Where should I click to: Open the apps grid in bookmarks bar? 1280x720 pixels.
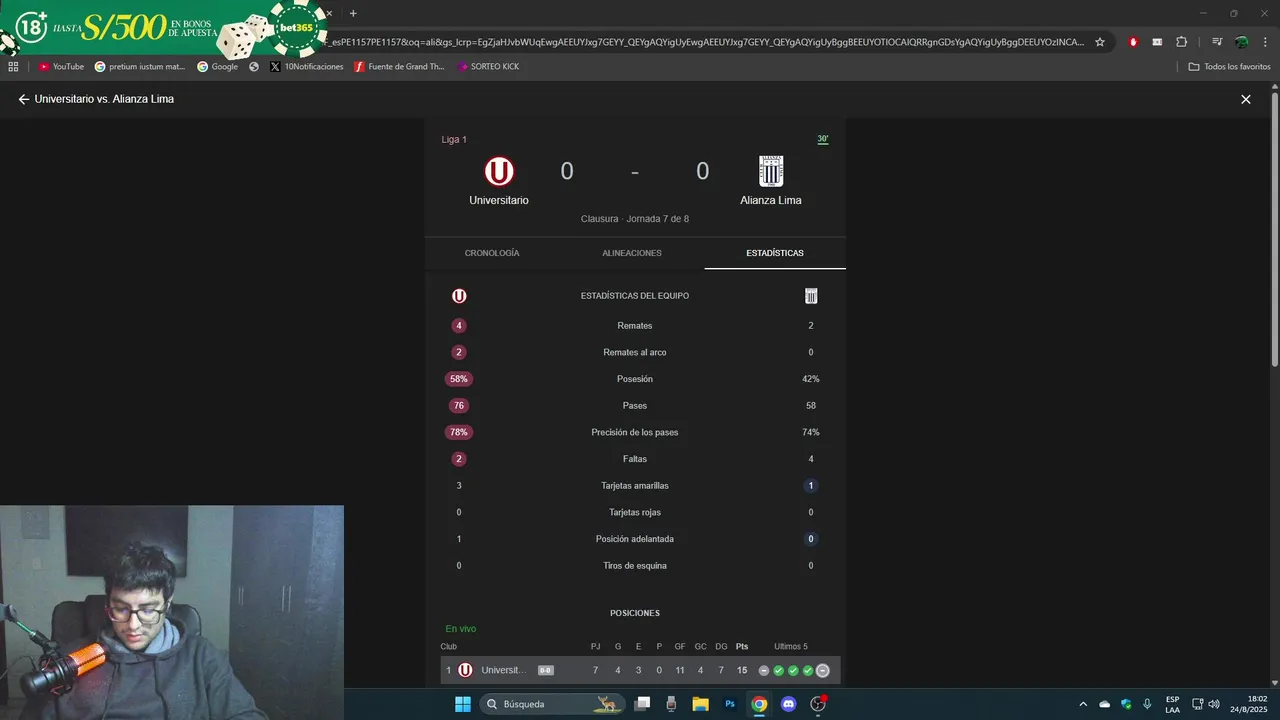(x=13, y=67)
